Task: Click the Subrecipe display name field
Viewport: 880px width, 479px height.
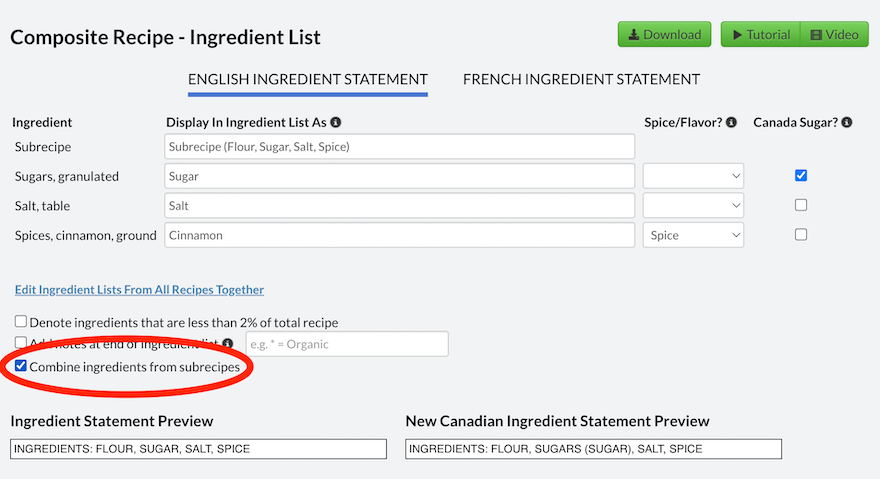Action: pyautogui.click(x=399, y=147)
